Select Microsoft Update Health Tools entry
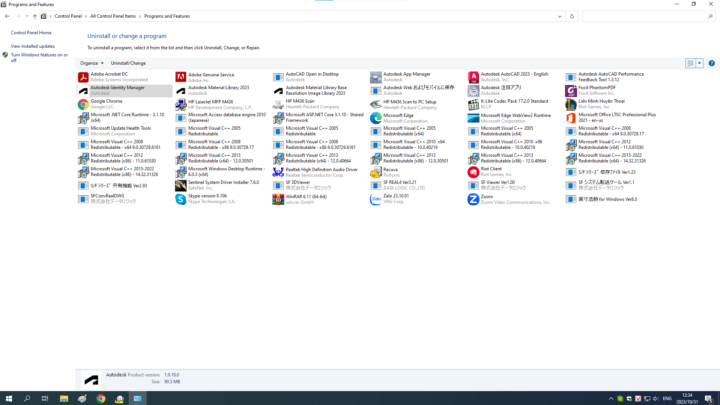The image size is (720, 405). 124,131
